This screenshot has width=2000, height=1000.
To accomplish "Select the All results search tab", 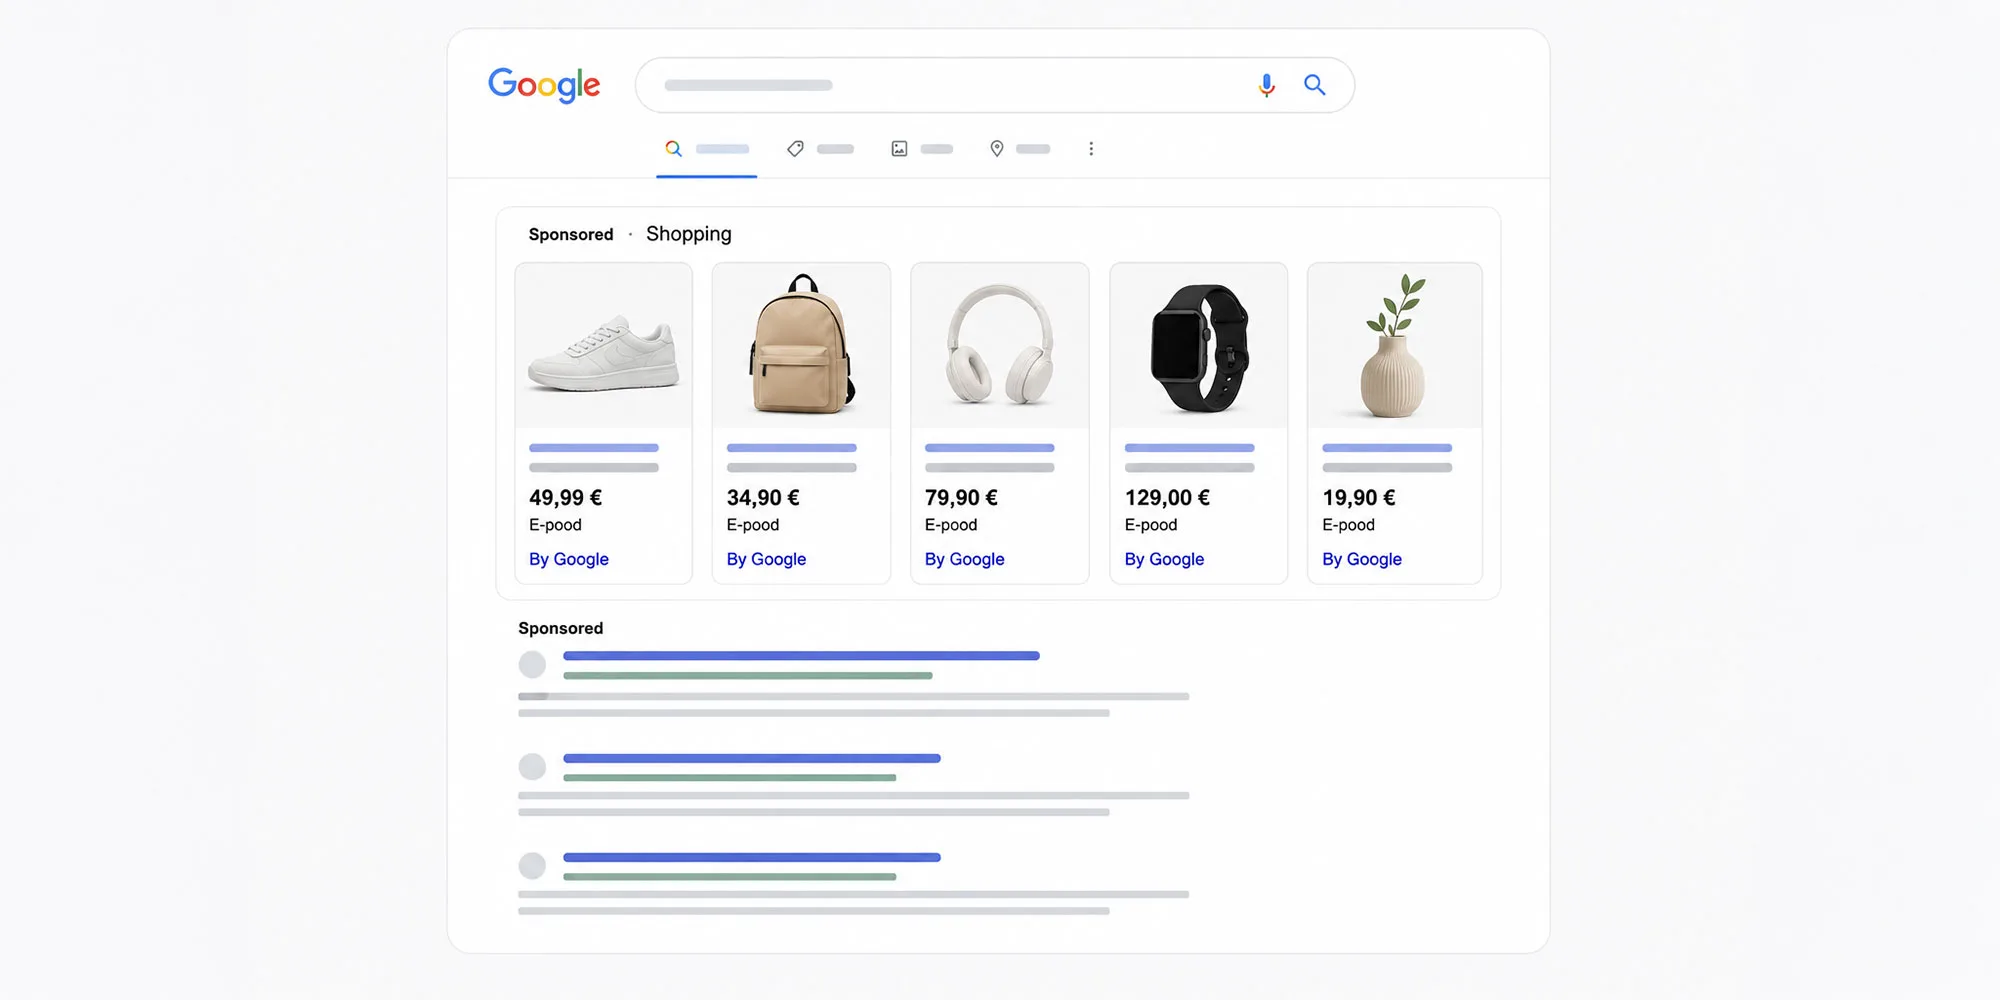I will click(x=706, y=149).
